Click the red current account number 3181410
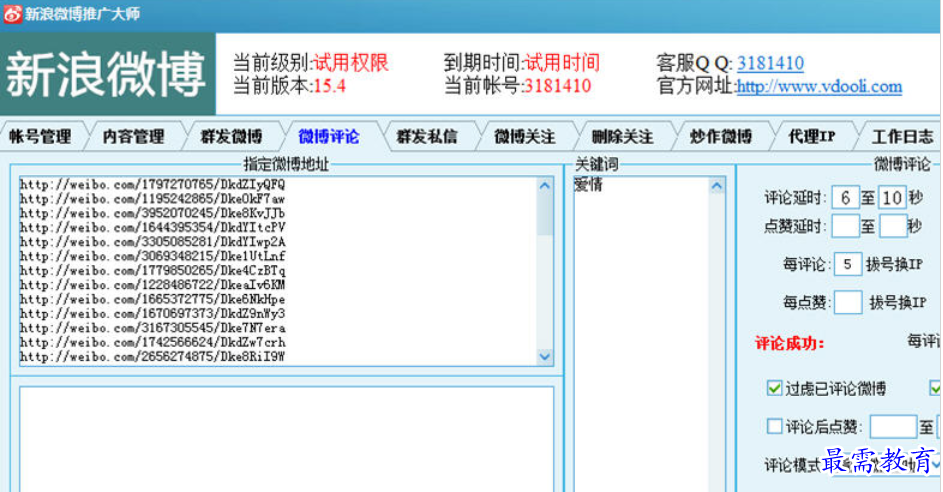This screenshot has width=943, height=492. [x=557, y=86]
